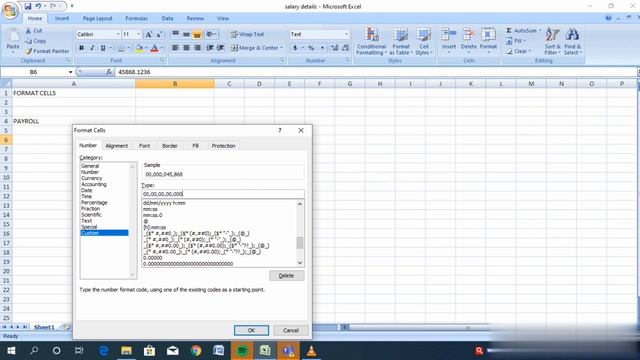Image resolution: width=640 pixels, height=360 pixels.
Task: Switch to the Formulas ribbon tab
Action: tap(136, 18)
